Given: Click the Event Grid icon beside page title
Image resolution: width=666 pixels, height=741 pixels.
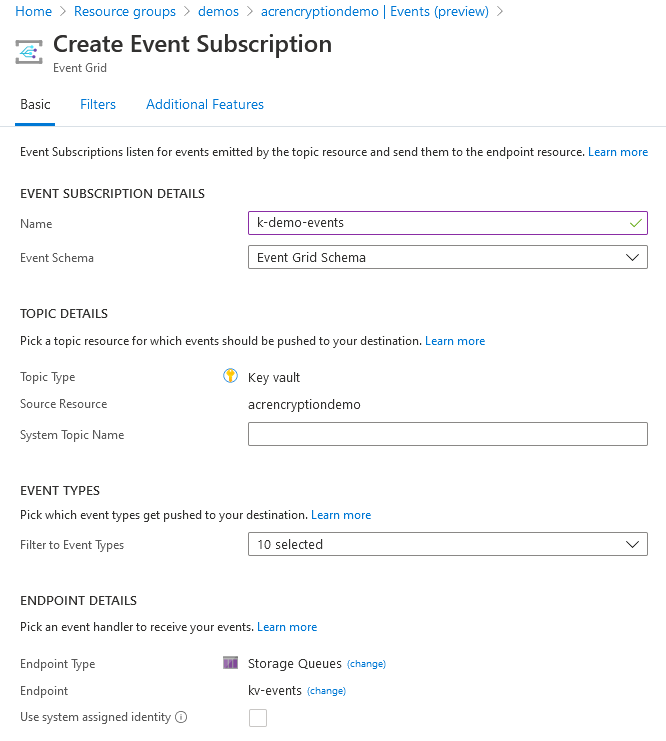Looking at the screenshot, I should point(29,53).
